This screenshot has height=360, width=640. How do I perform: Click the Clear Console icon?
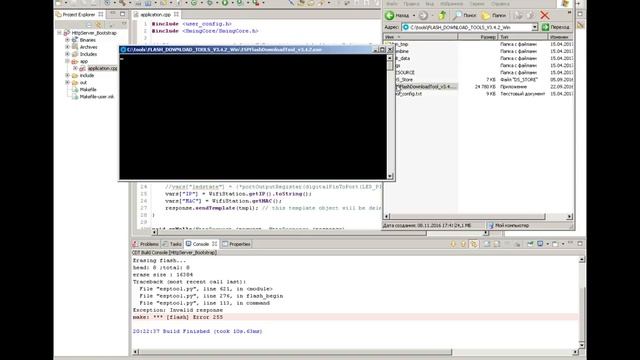pos(487,244)
